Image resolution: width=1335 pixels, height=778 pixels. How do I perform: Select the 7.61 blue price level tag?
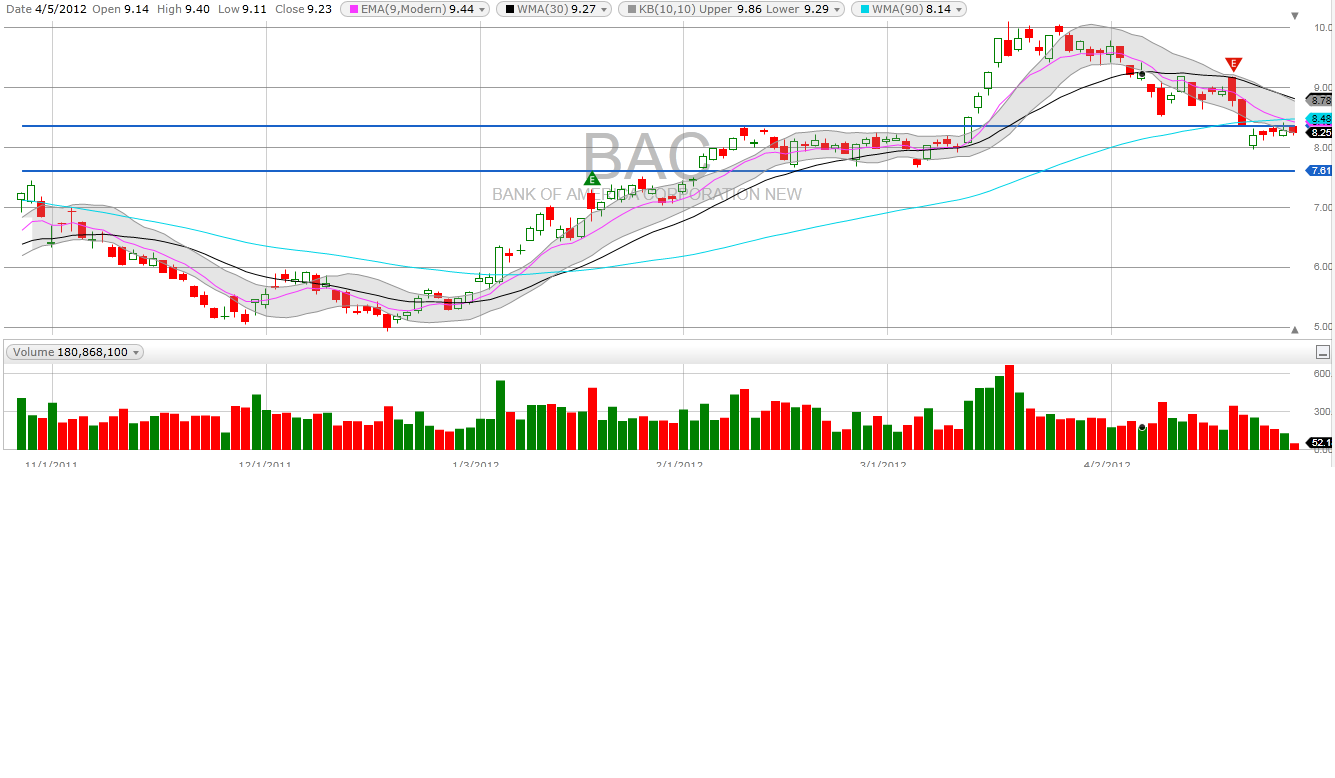tap(1319, 171)
